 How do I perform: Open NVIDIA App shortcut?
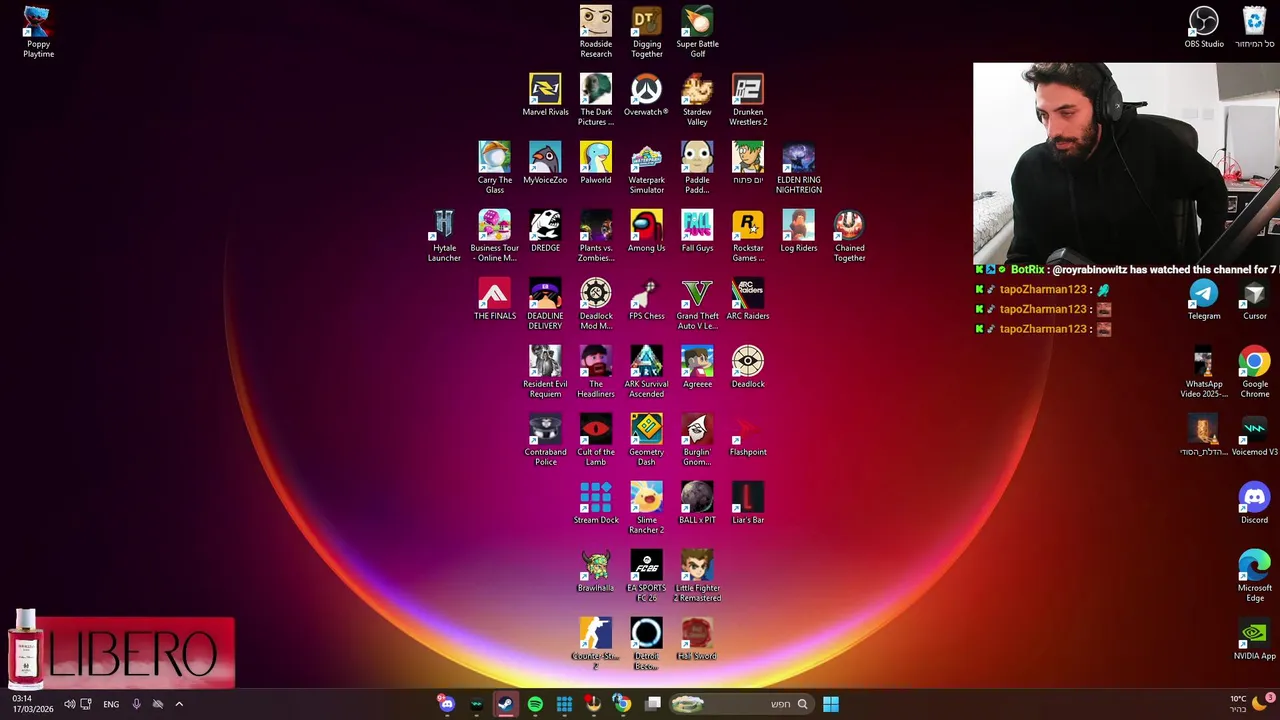coord(1255,639)
